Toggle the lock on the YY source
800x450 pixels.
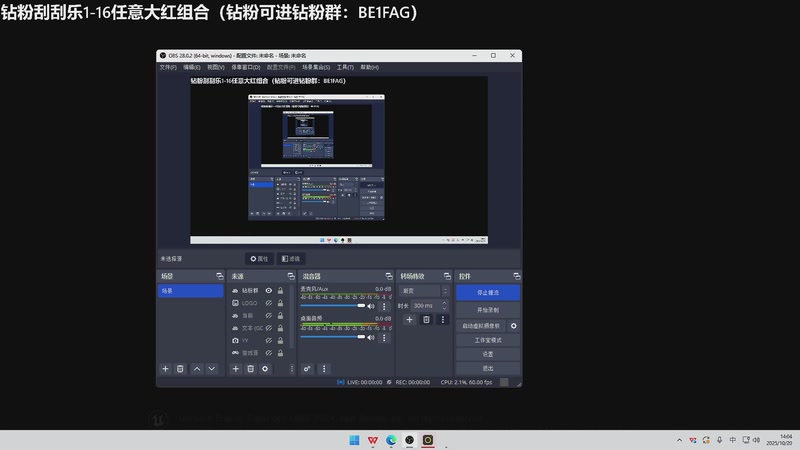coord(280,340)
